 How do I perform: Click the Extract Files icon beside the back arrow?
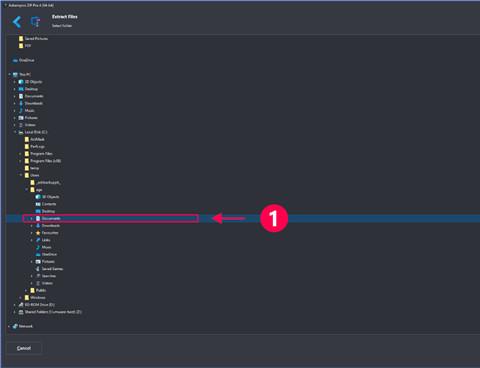(x=35, y=22)
